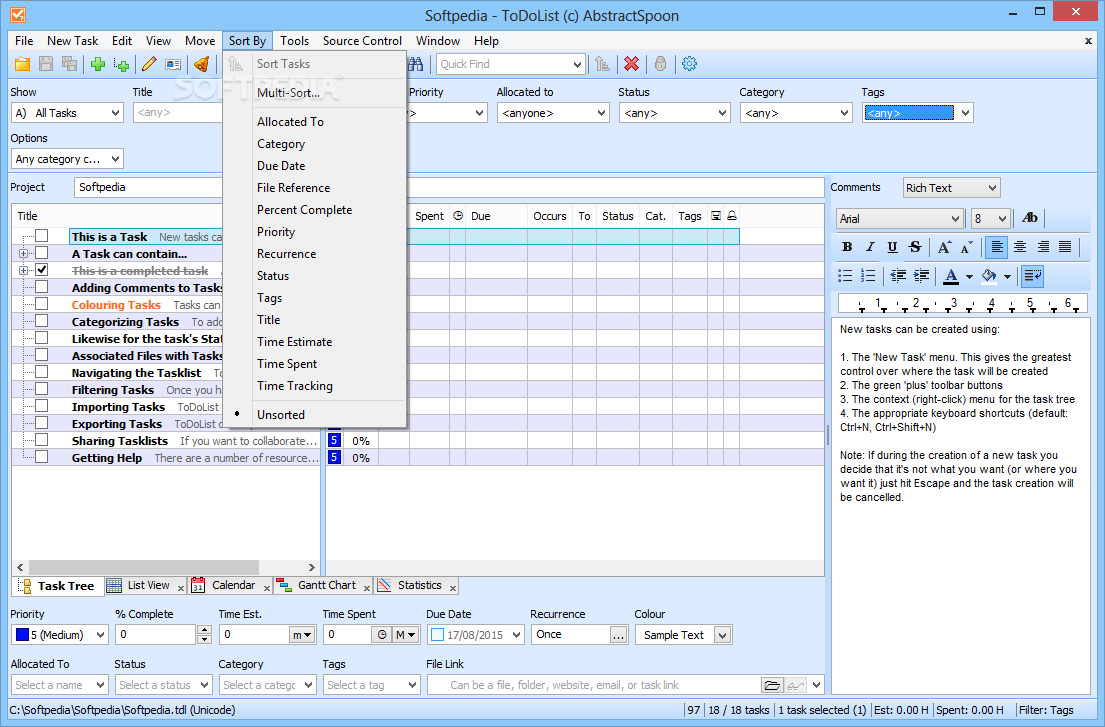Screen dimensions: 1105x727
Task: Click the Time Spent clock button
Action: (x=381, y=635)
